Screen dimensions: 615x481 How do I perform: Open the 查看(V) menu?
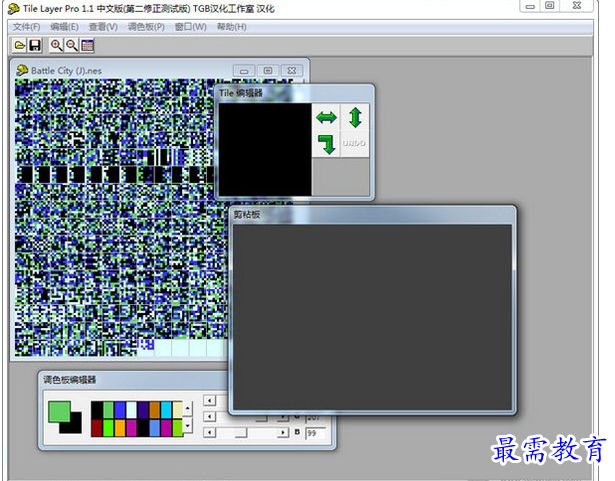pos(103,27)
